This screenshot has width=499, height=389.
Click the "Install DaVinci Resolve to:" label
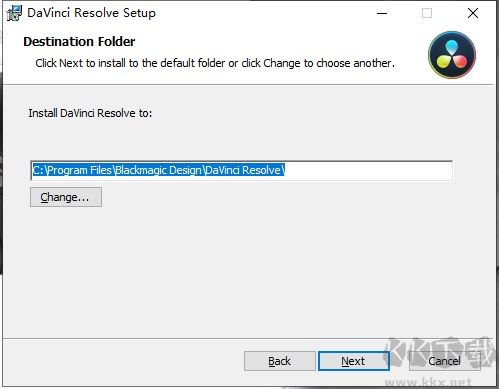click(90, 113)
